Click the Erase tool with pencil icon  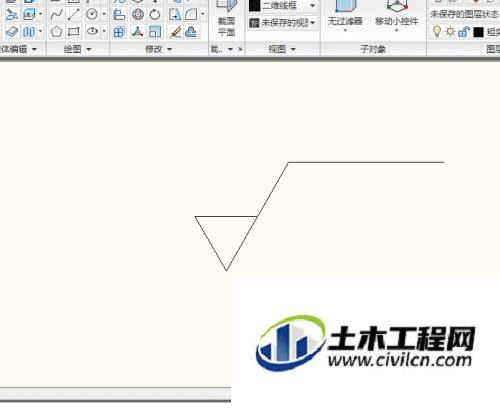pyautogui.click(x=175, y=32)
